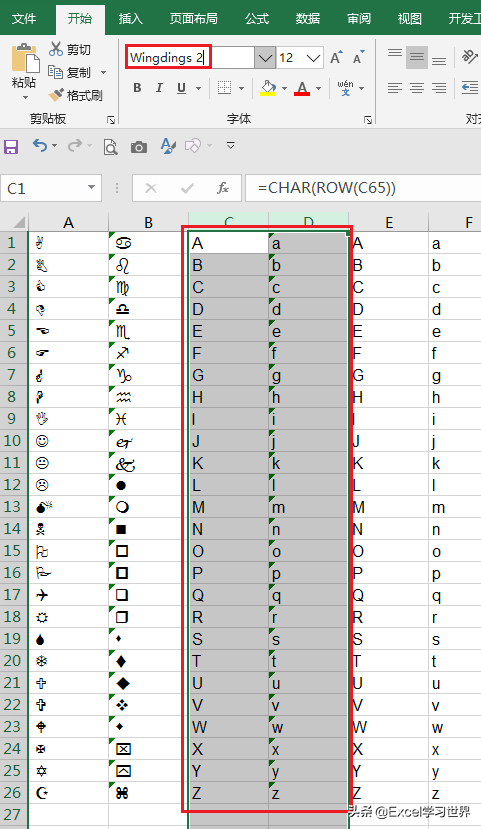The image size is (481, 829).
Task: Expand the Paste options arrow
Action: [x=25, y=98]
